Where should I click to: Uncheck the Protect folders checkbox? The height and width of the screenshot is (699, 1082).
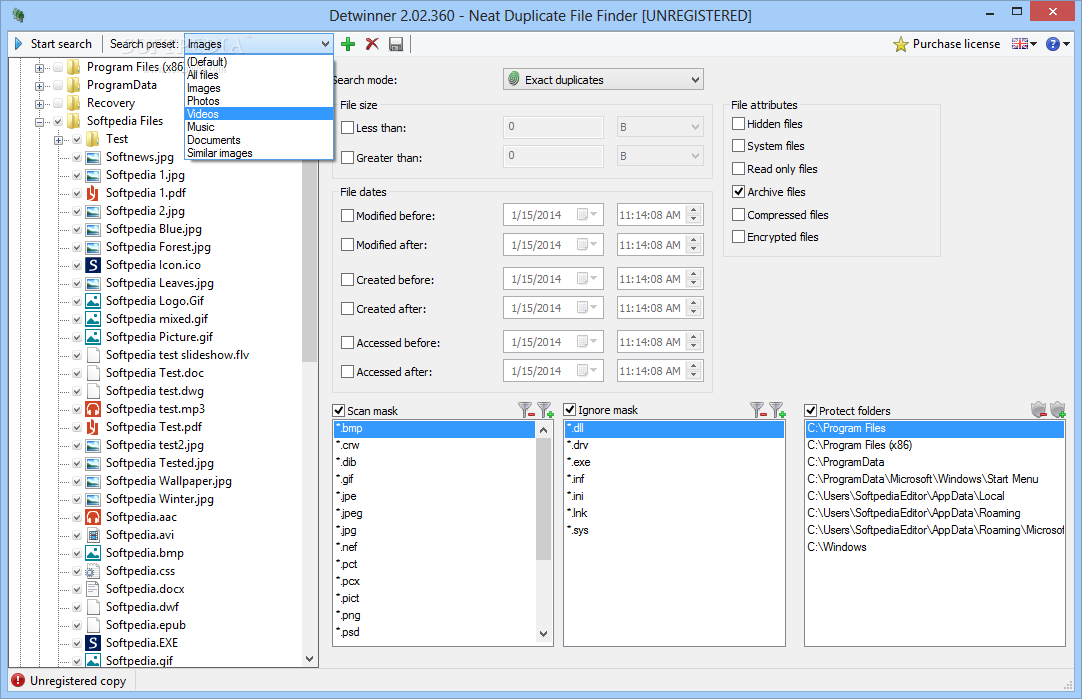pyautogui.click(x=811, y=410)
